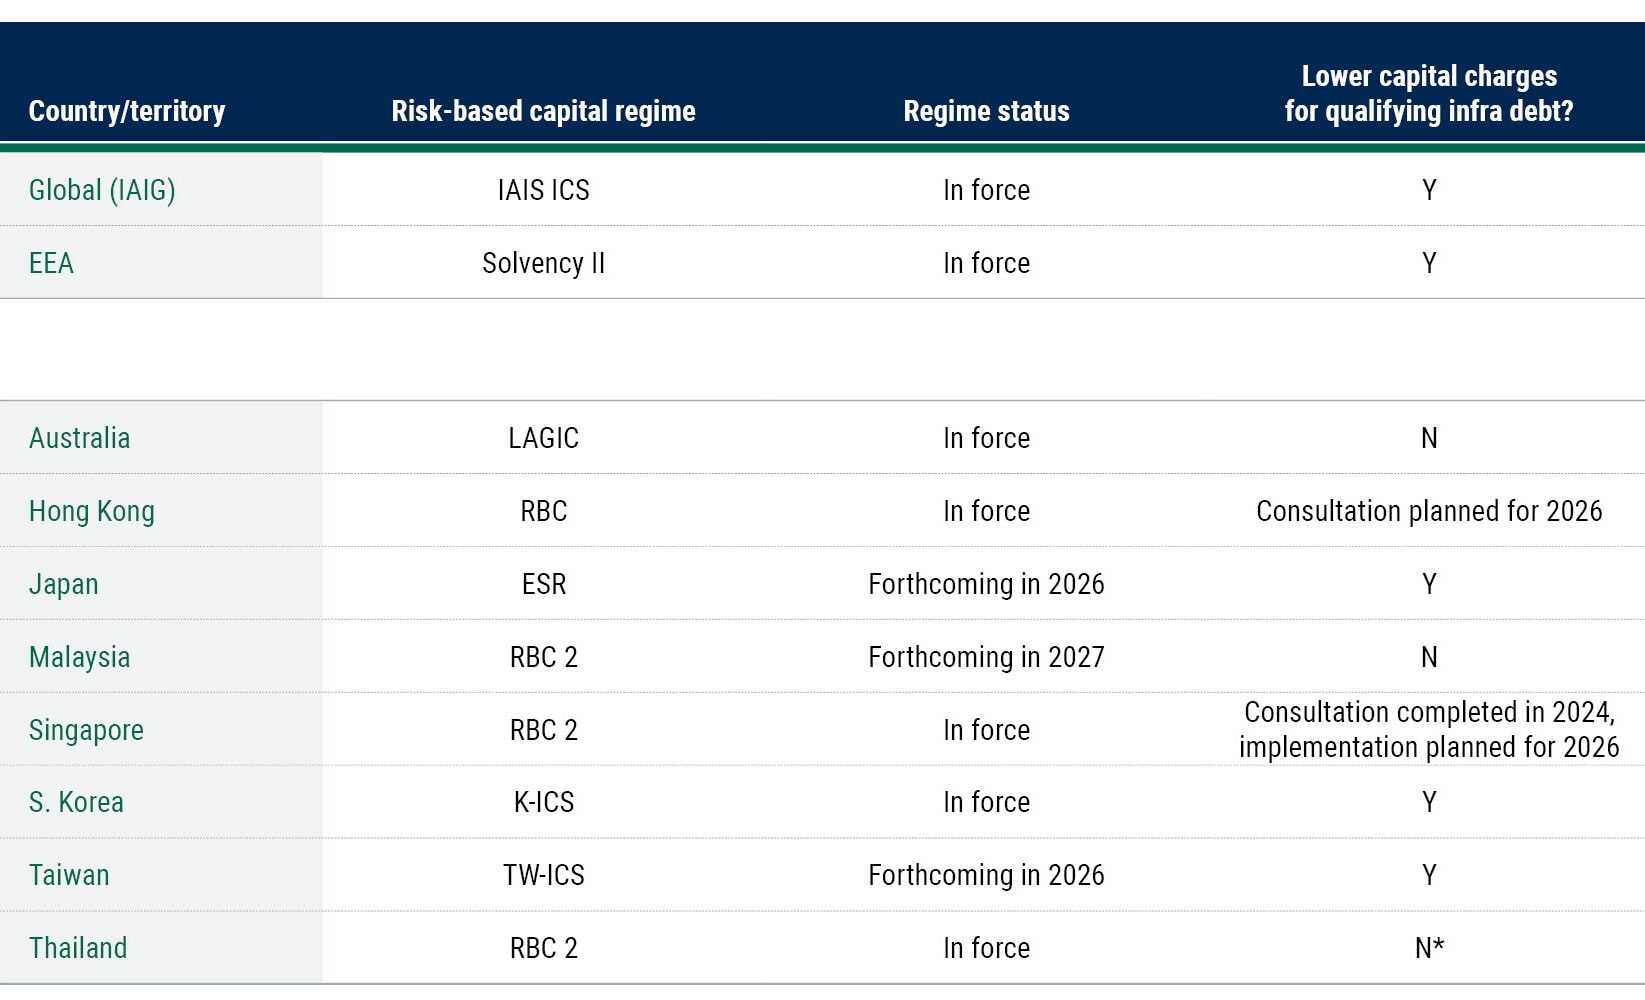
Task: Click the Lower capital charges column header
Action: point(1428,94)
